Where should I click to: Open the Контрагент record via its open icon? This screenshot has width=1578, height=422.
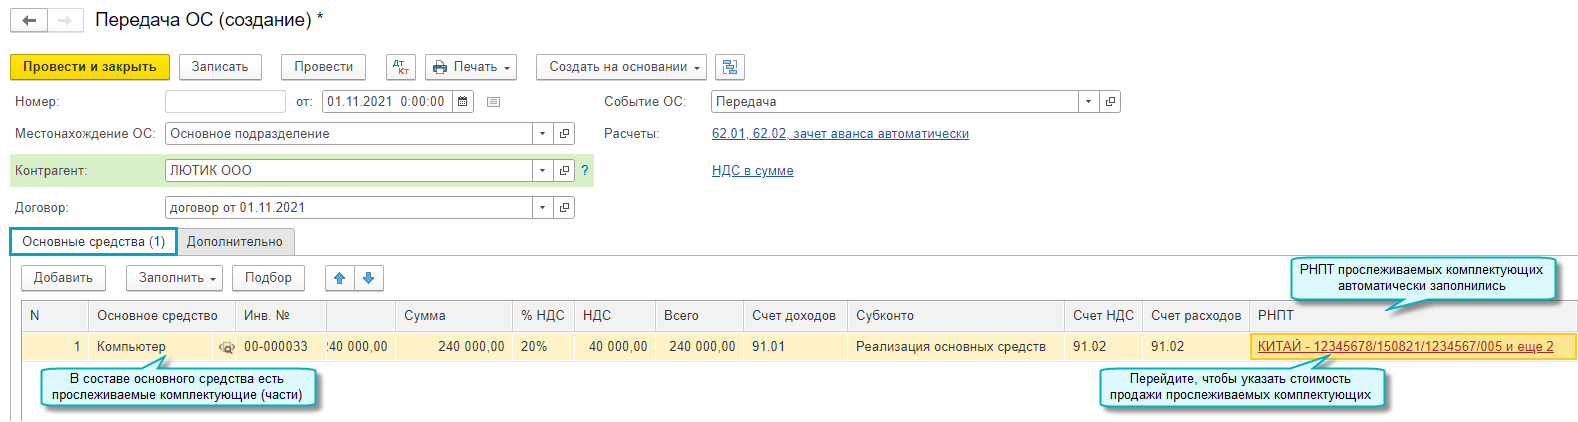(x=564, y=171)
